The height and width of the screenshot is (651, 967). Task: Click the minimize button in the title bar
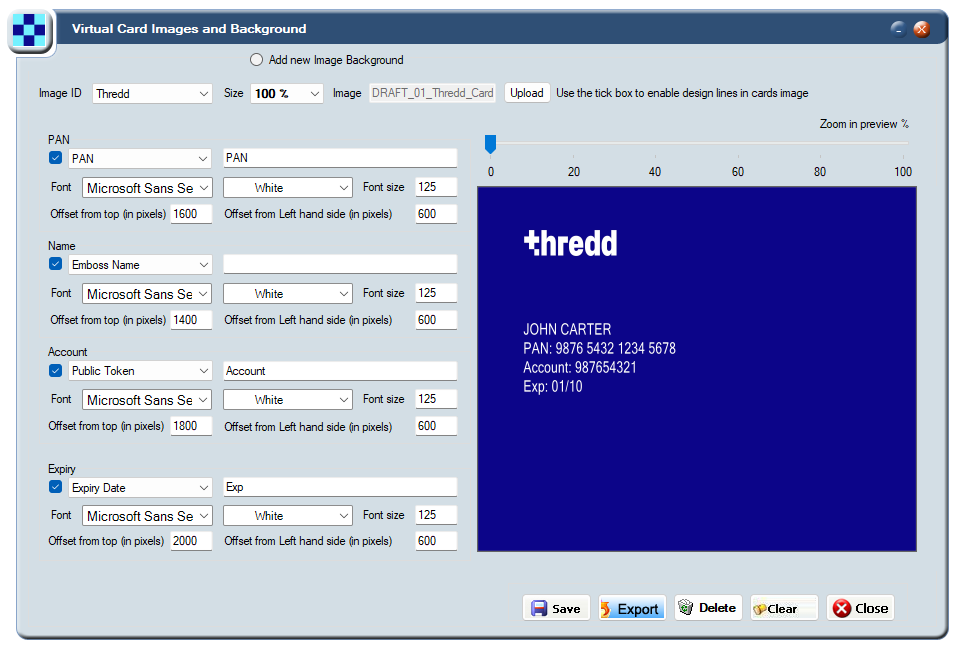[x=898, y=28]
